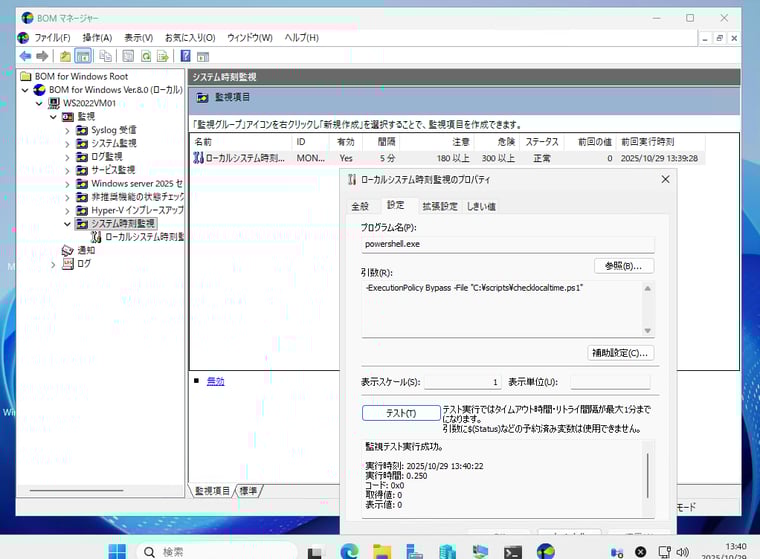Select the BOM for Windows Root folder
The width and height of the screenshot is (760, 559).
click(81, 77)
